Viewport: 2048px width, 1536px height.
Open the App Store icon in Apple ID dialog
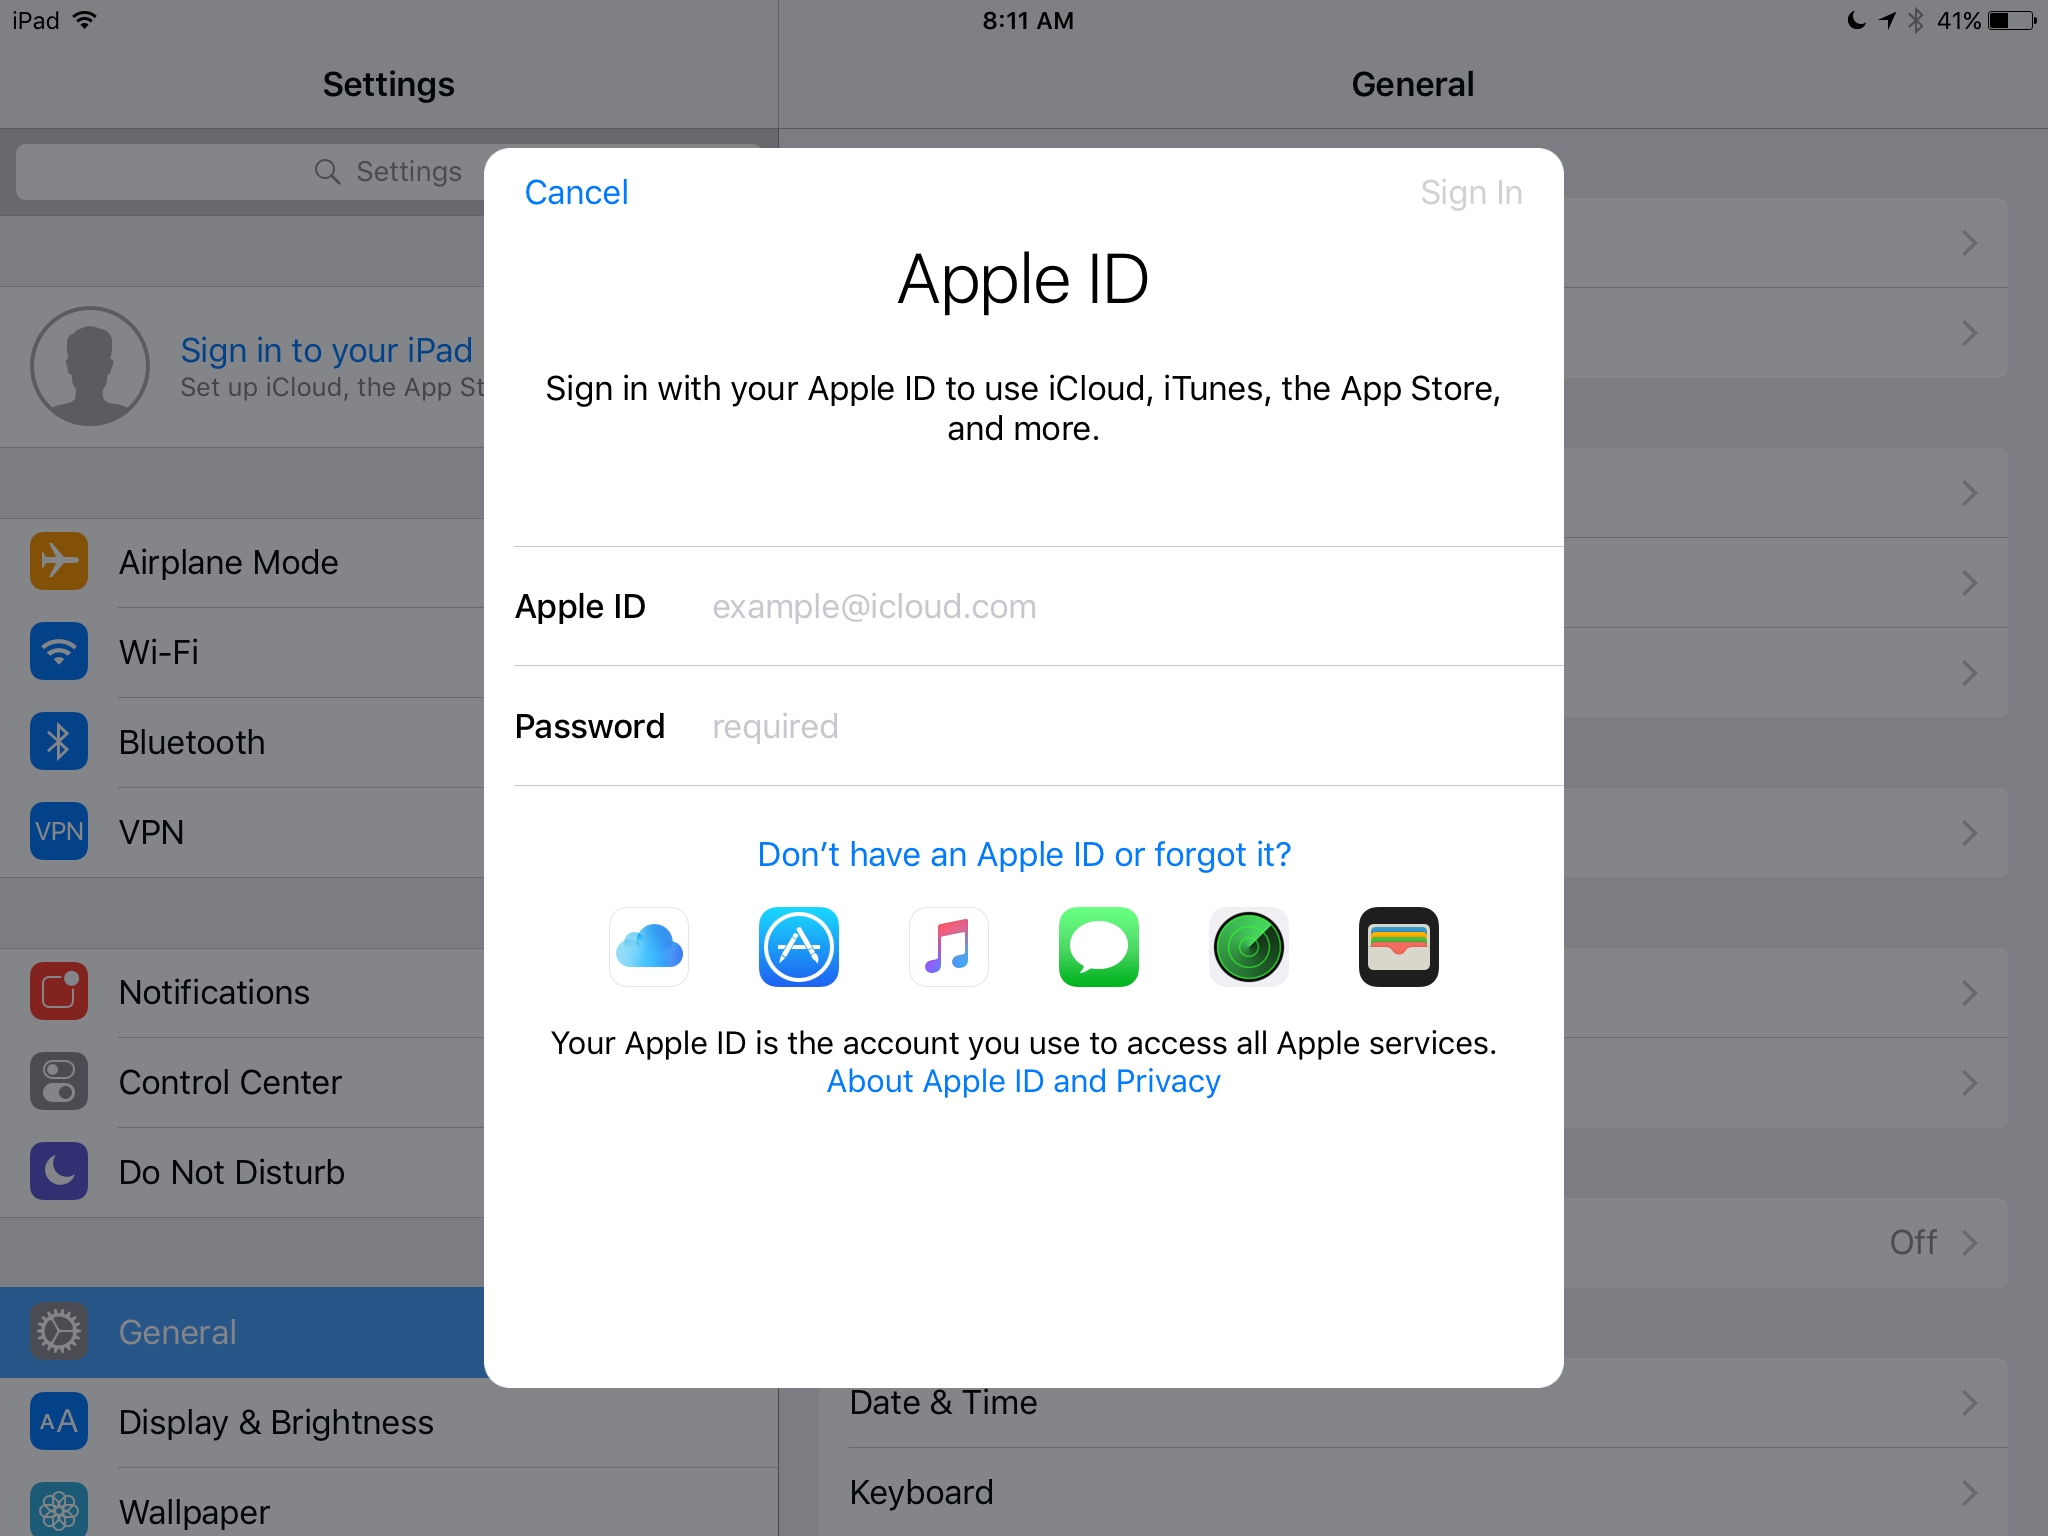point(798,947)
